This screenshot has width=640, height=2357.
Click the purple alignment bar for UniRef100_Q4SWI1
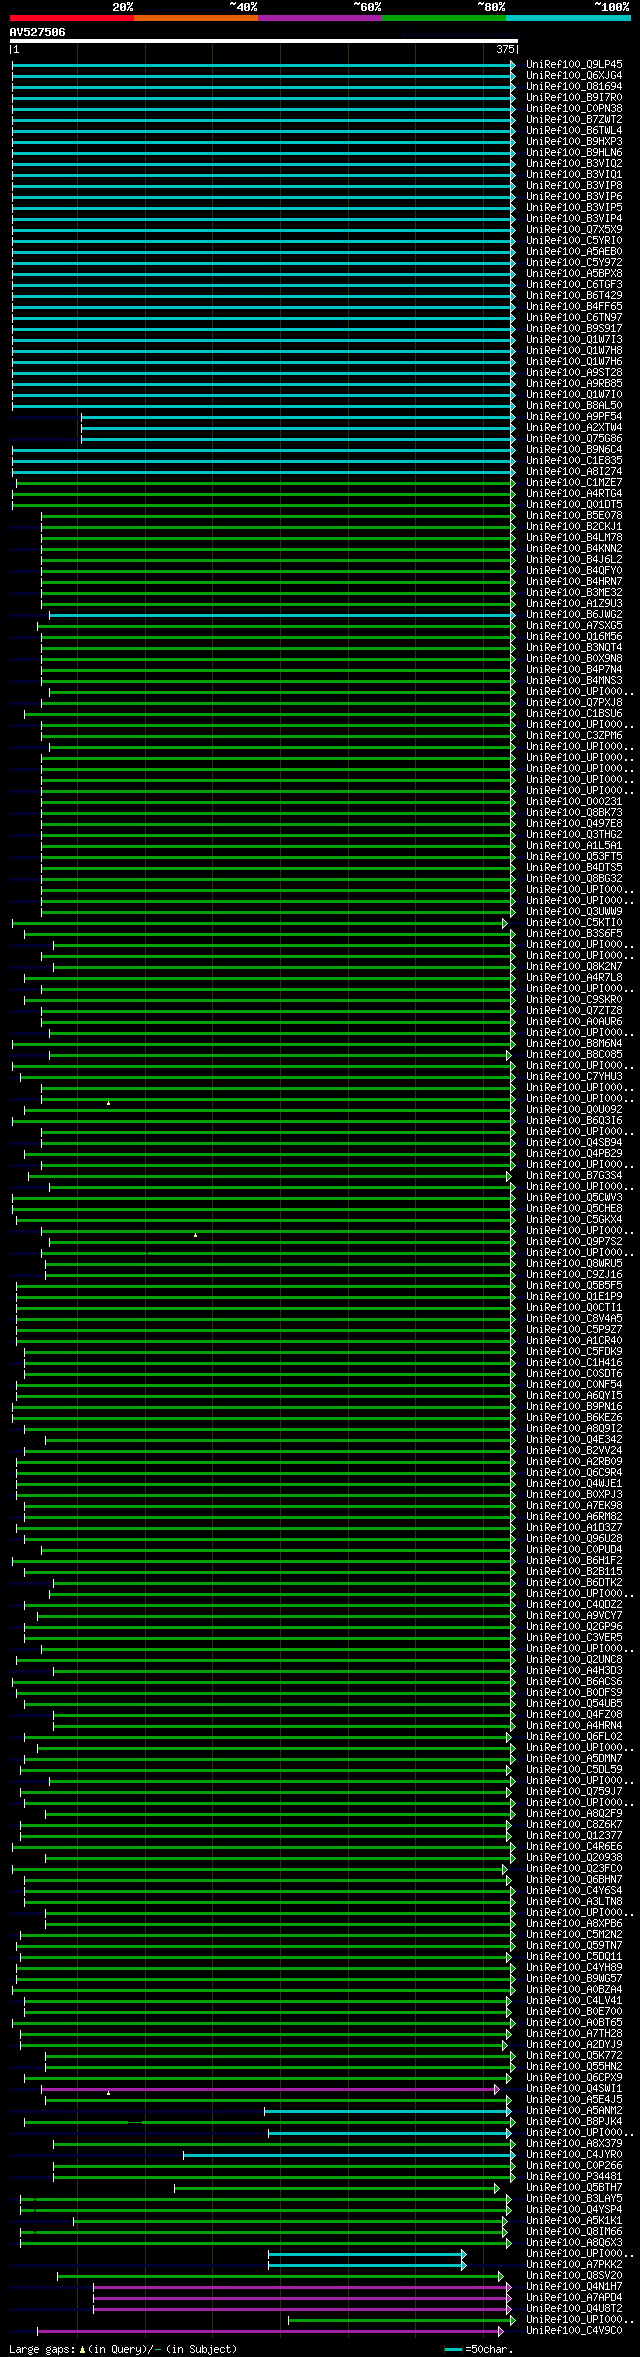click(270, 2089)
